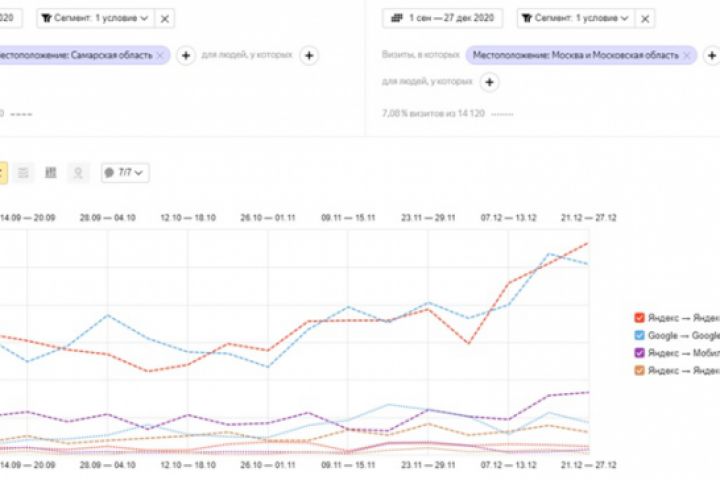Toggle the orange Яндекс series checkbox
Screen dimensions: 720x480
coord(639,371)
